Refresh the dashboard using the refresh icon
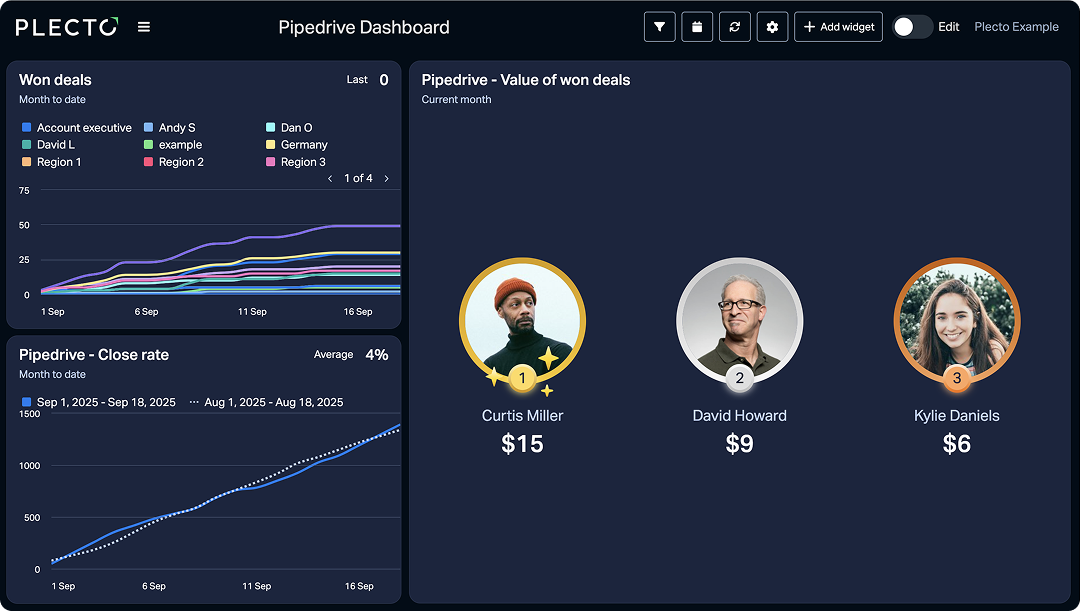The image size is (1080, 611). pyautogui.click(x=735, y=27)
